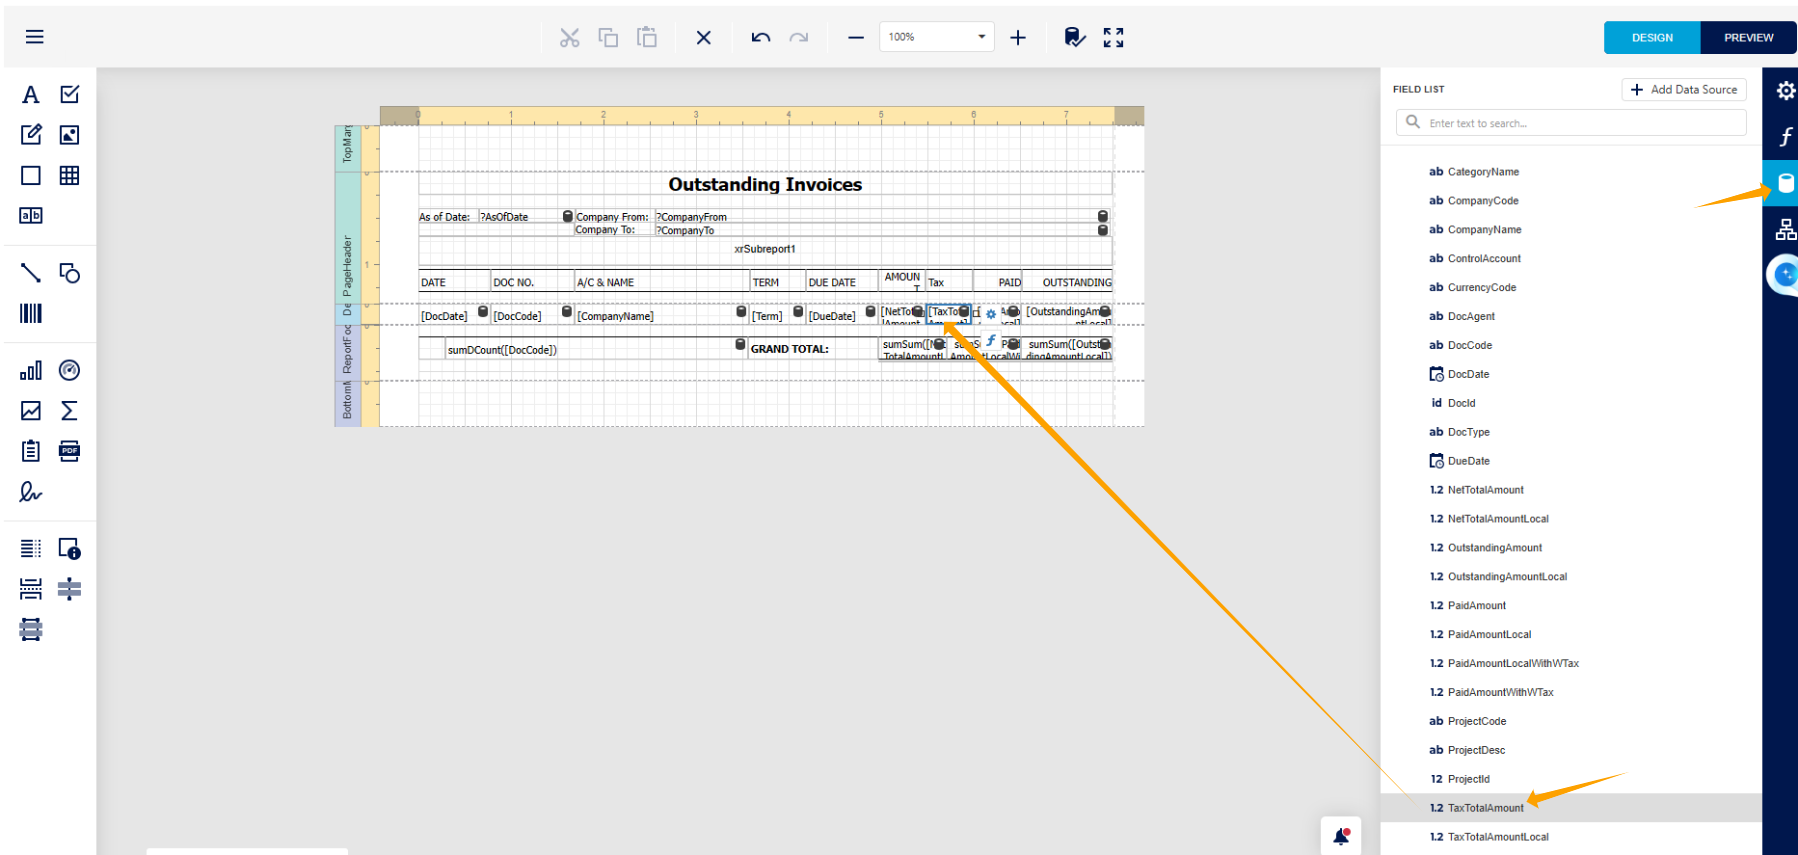Select the Character Comb tool
The image size is (1798, 855).
31,215
